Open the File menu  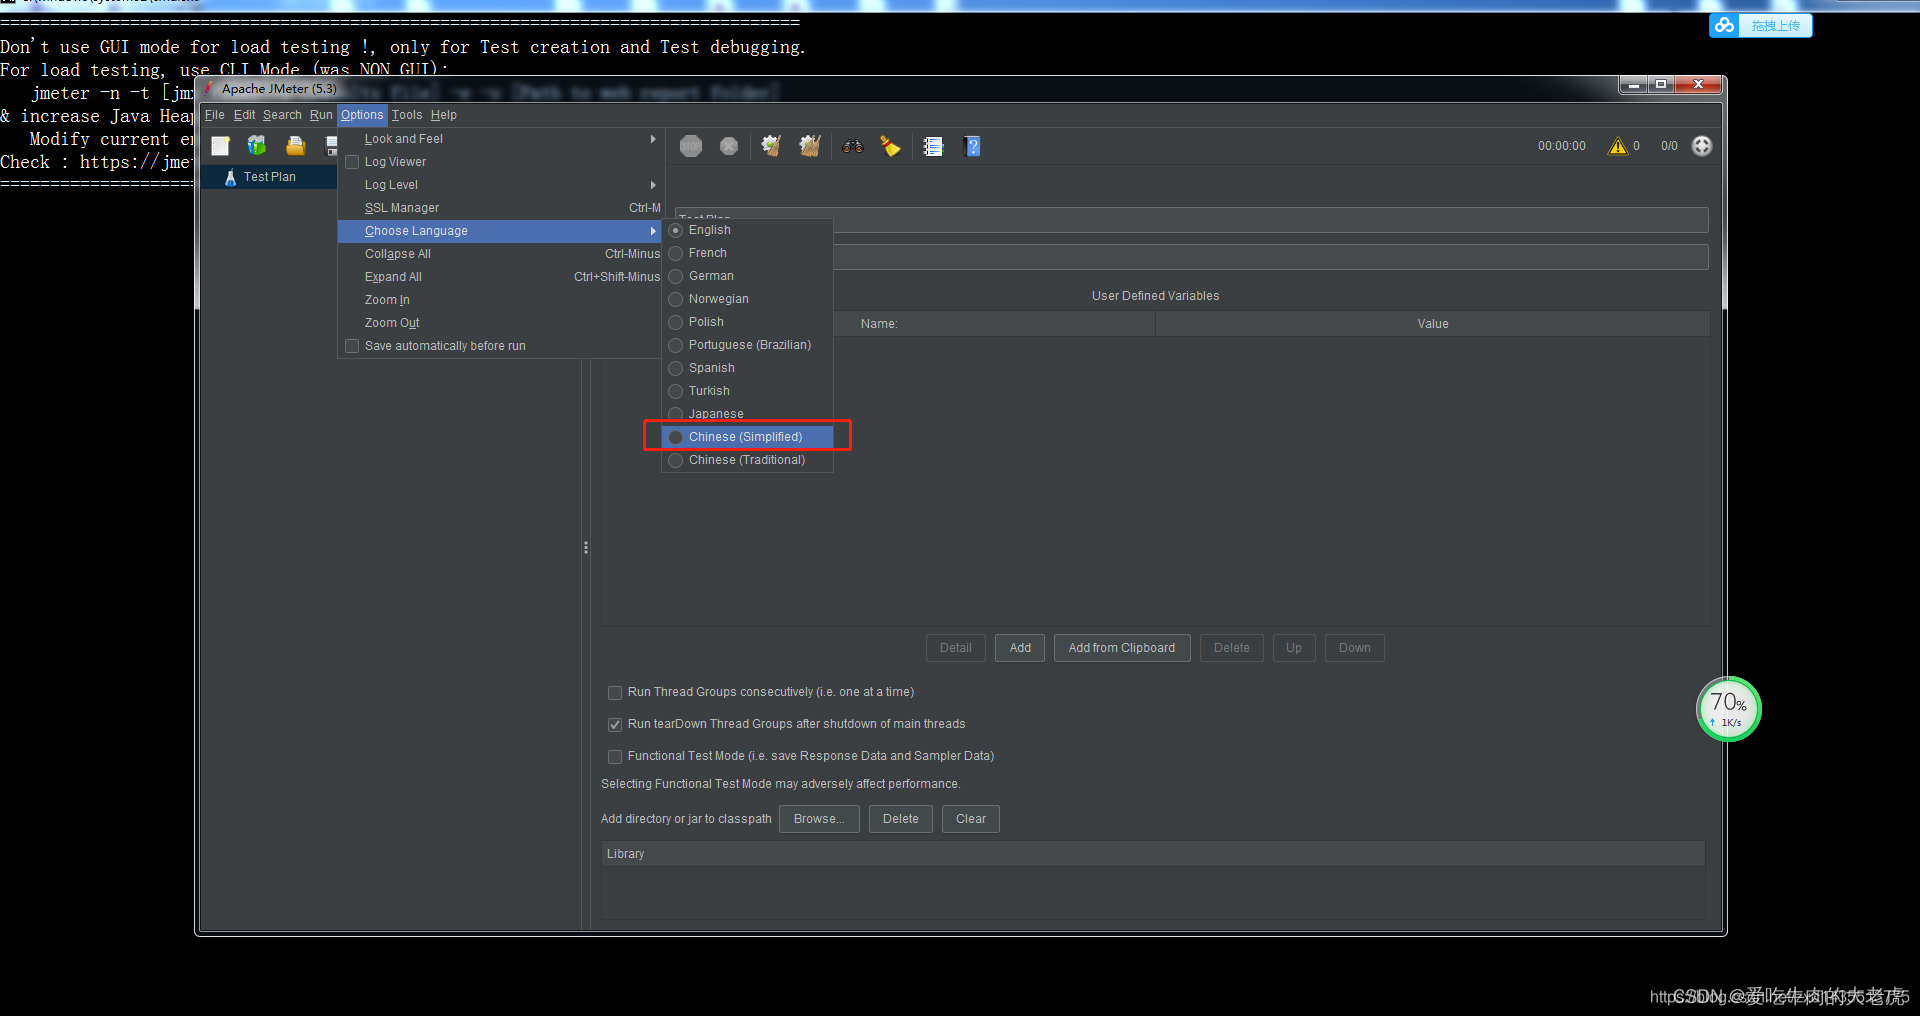pos(214,115)
